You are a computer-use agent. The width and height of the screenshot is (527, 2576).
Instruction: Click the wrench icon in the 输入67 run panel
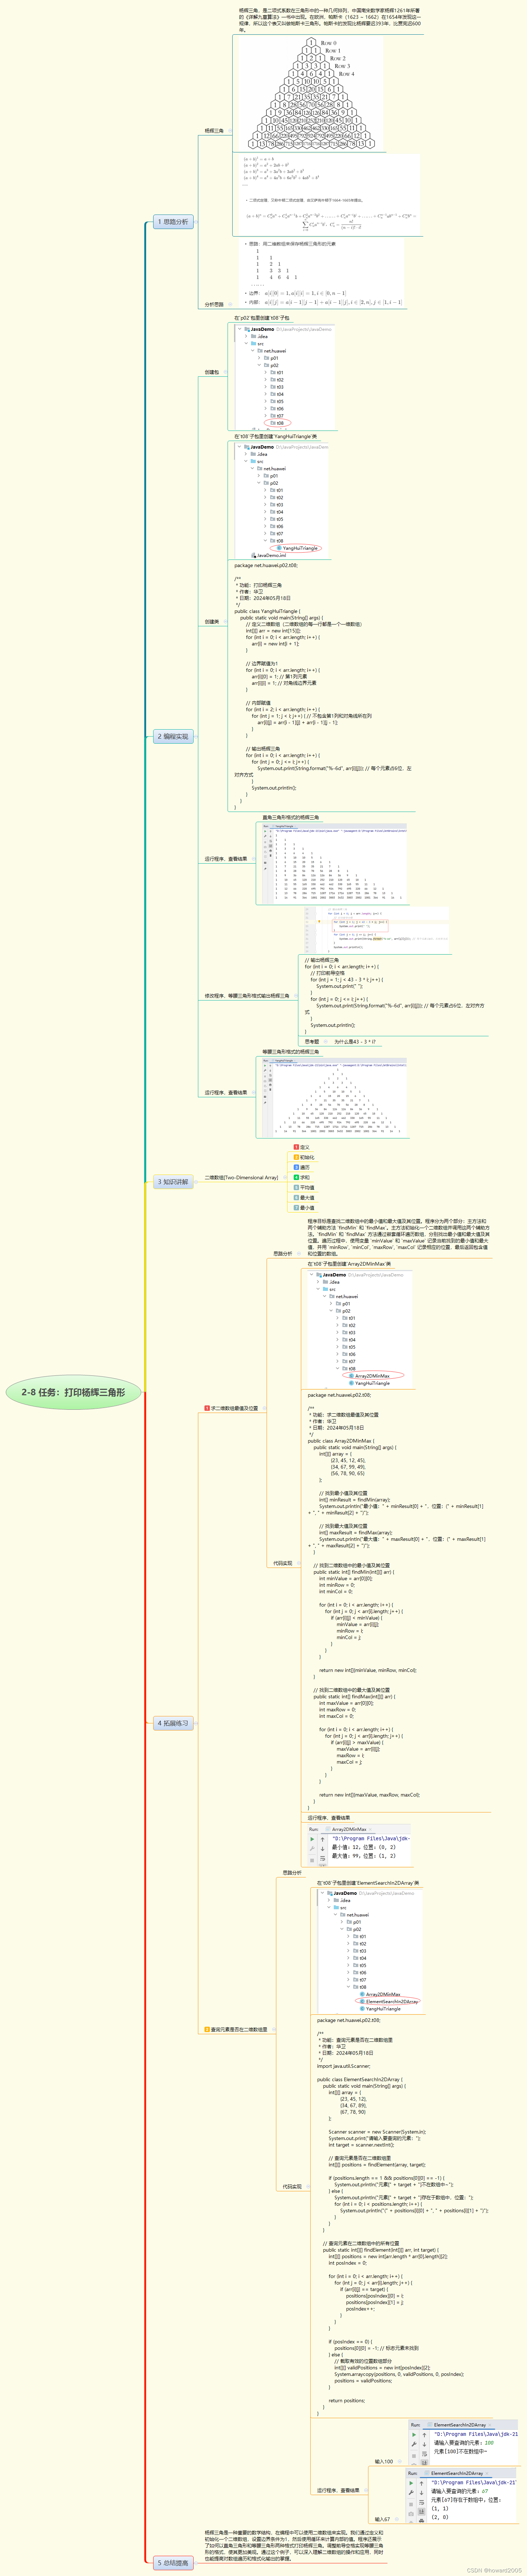pyautogui.click(x=411, y=2493)
